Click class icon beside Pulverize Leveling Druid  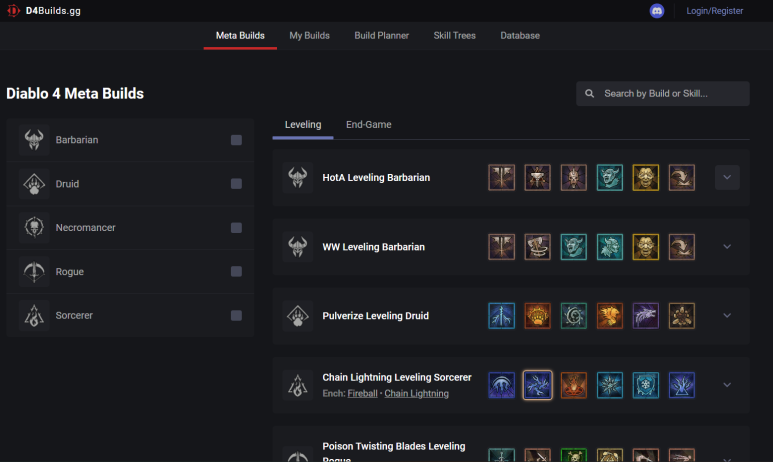coord(298,316)
